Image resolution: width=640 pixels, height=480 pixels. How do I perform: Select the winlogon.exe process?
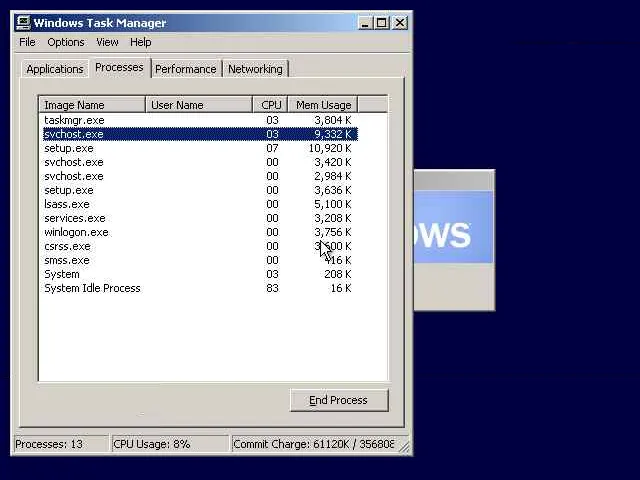[200, 232]
